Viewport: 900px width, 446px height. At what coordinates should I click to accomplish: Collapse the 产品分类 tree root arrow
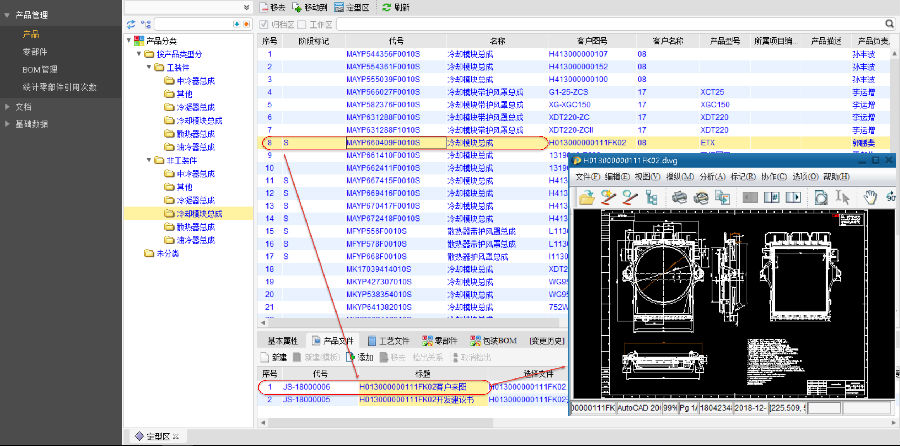(x=129, y=41)
